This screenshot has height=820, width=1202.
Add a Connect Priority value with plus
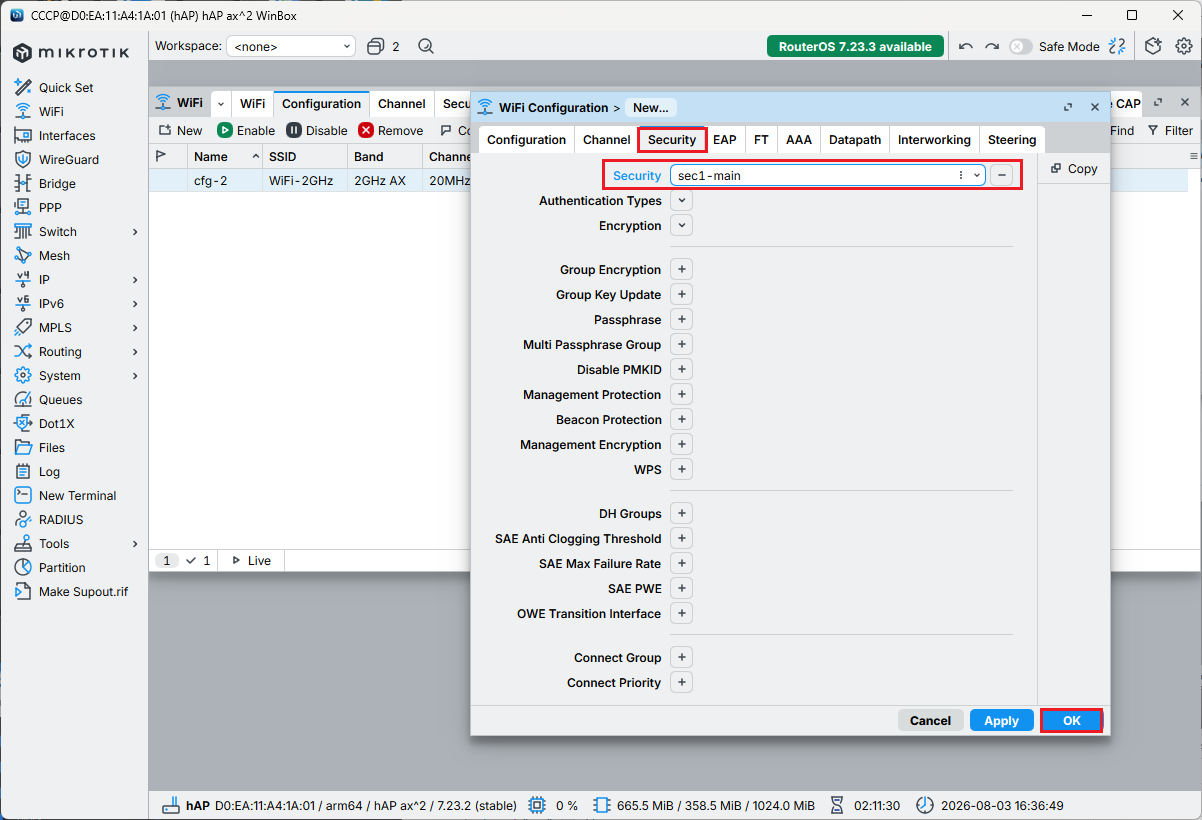(x=681, y=682)
